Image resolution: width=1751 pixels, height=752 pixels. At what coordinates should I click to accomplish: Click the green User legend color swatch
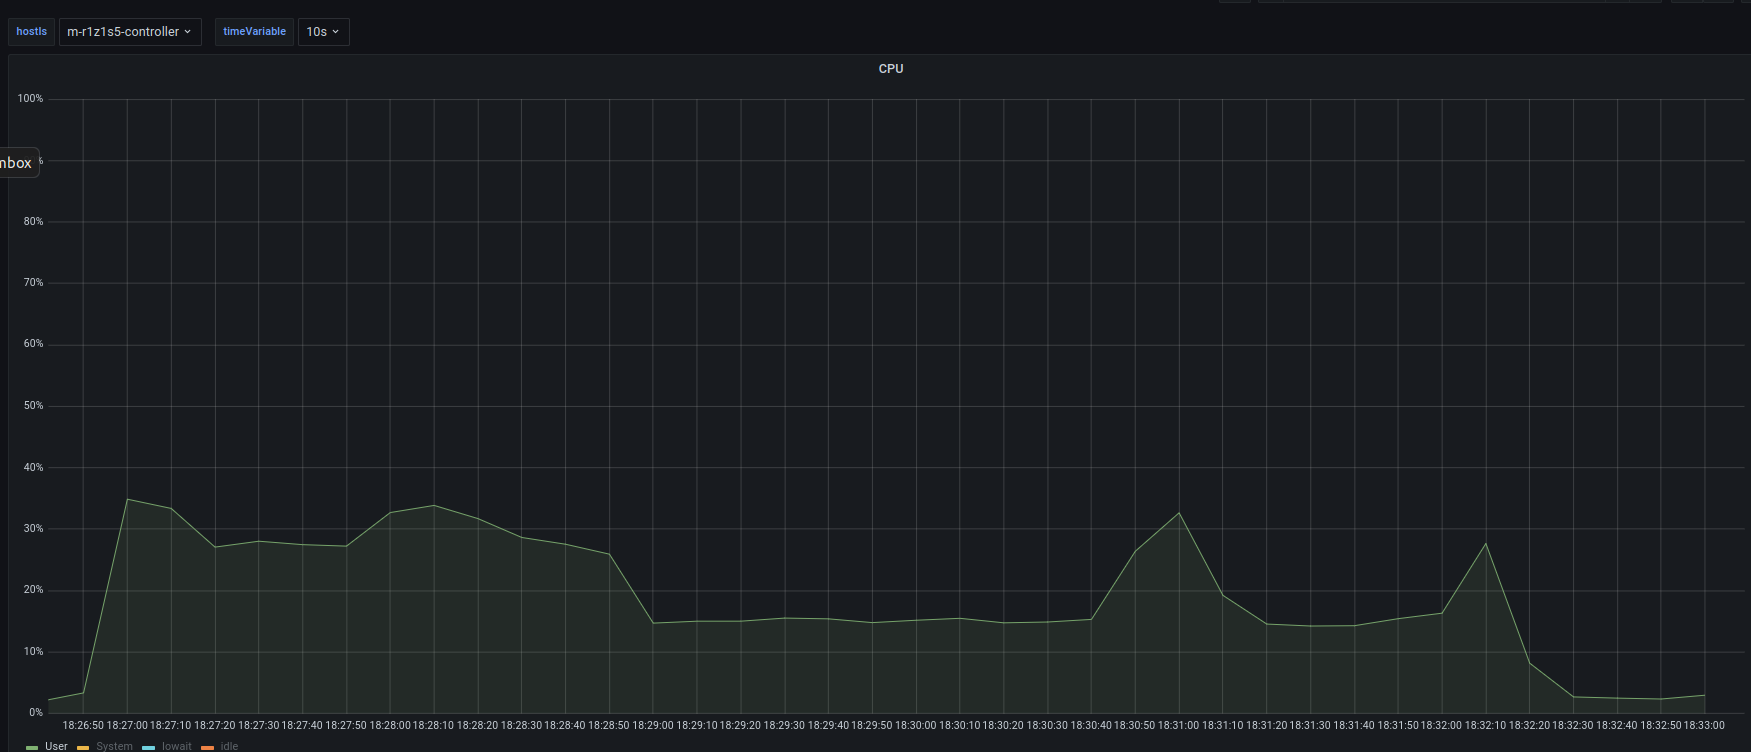(32, 747)
